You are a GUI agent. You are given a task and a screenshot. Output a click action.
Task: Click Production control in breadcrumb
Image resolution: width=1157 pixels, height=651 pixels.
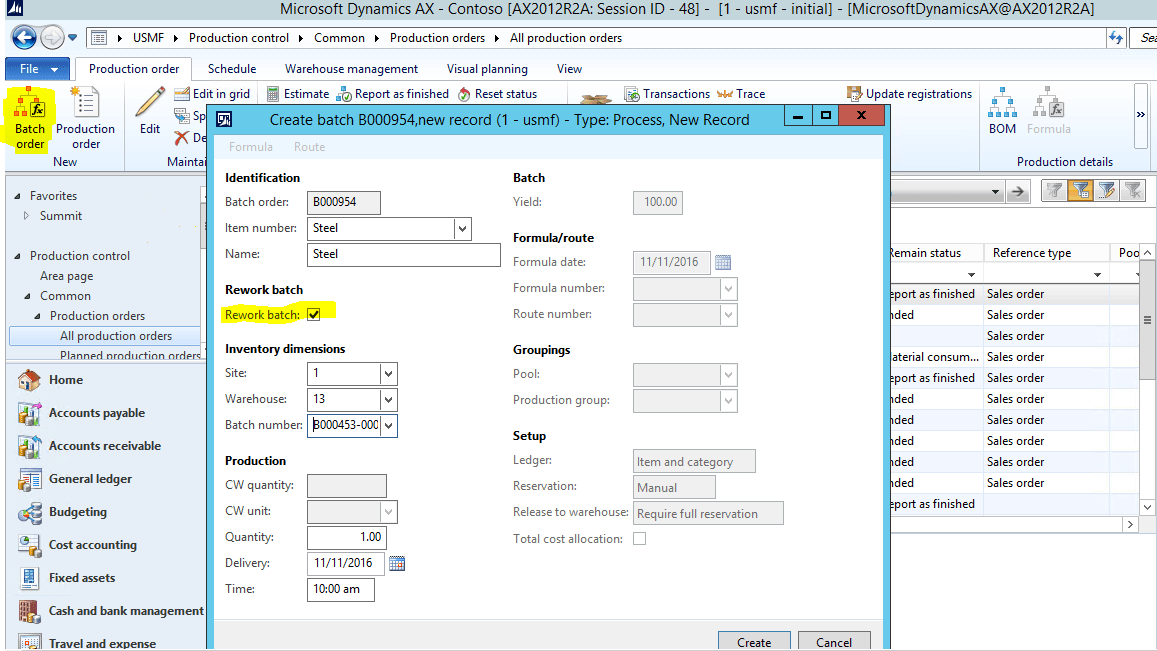(239, 38)
